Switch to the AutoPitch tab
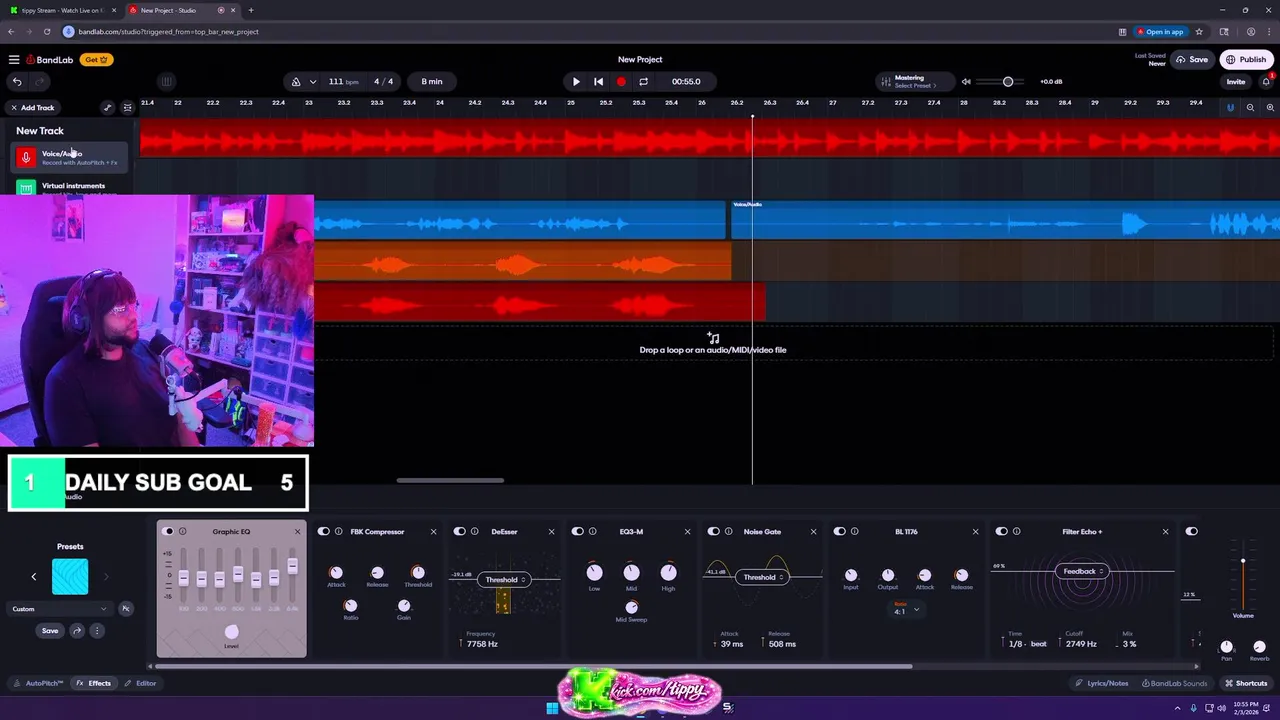1280x720 pixels. pyautogui.click(x=39, y=683)
